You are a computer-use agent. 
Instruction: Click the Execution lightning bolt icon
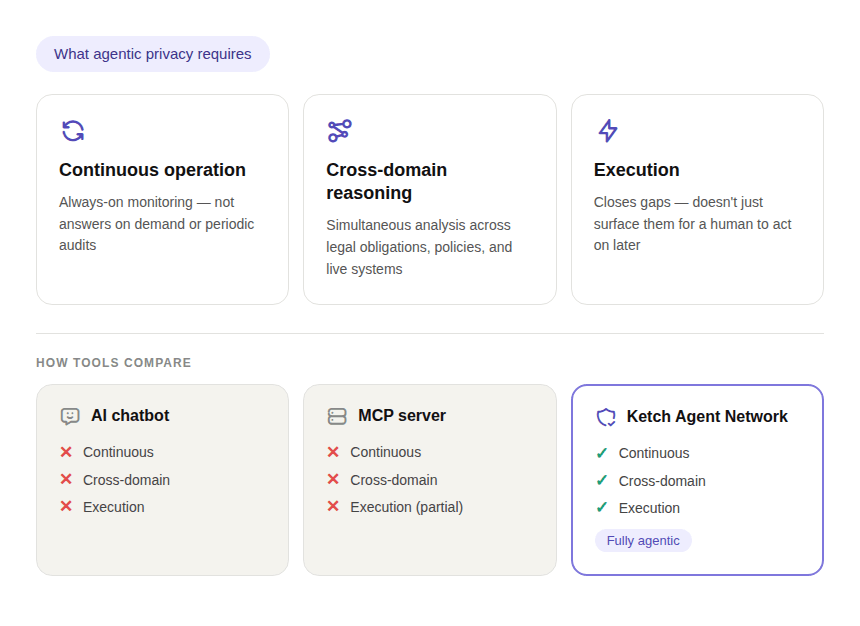(608, 131)
